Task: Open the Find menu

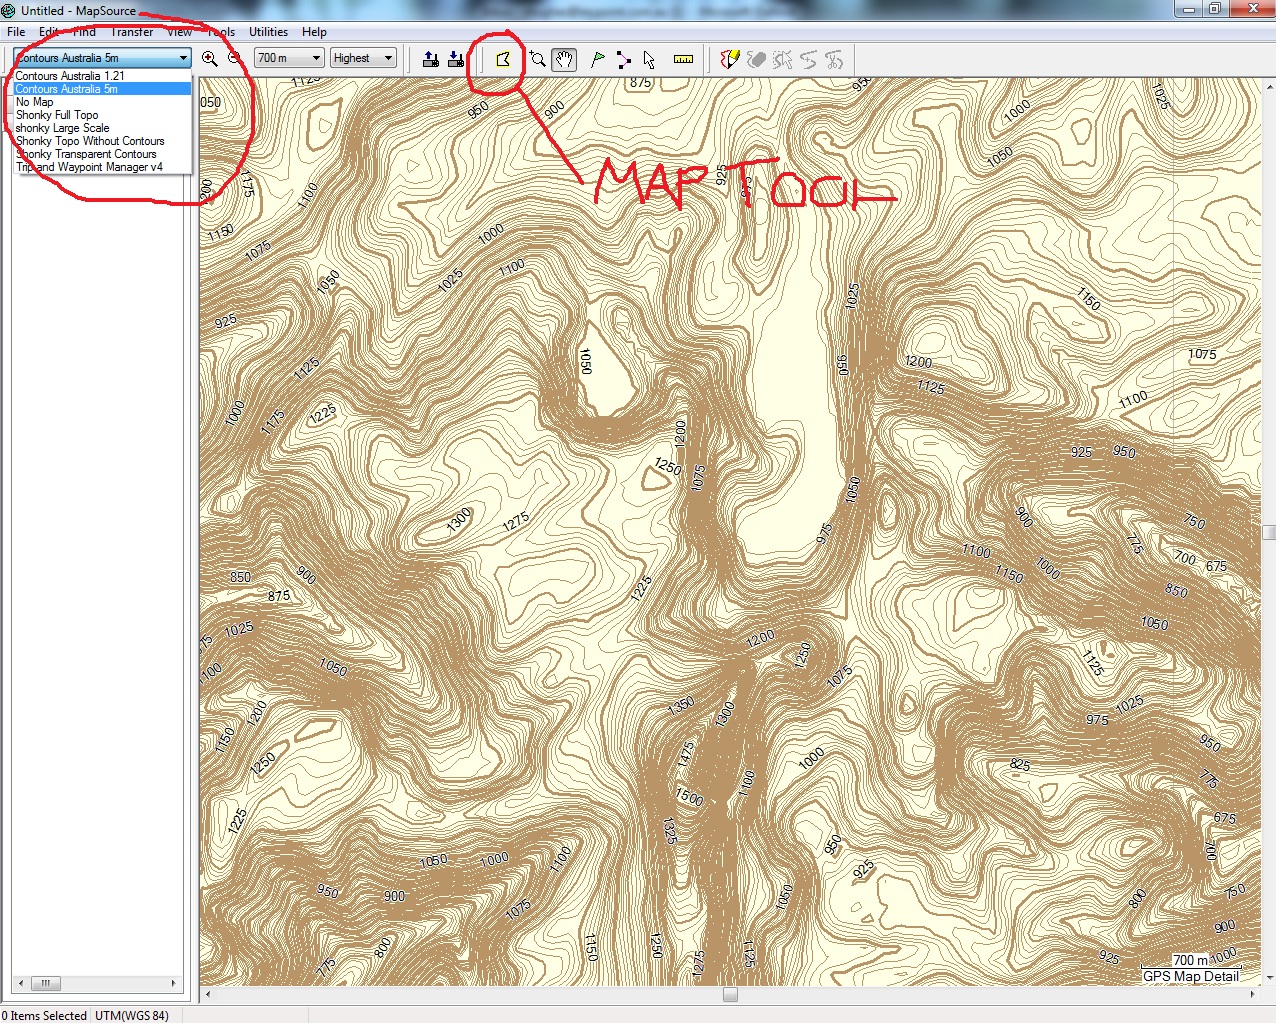Action: 84,32
